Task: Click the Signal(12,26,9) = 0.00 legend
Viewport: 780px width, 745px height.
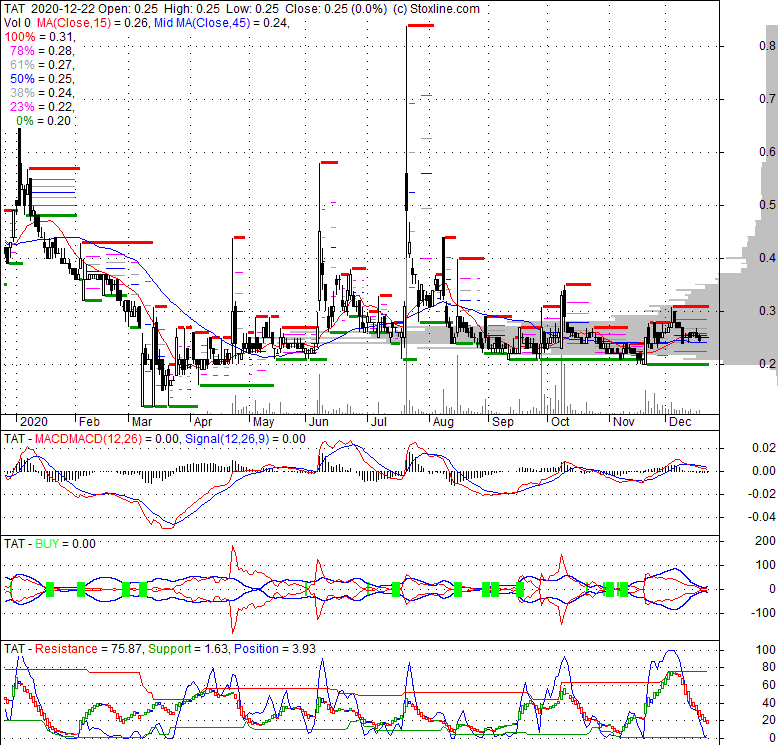Action: [245, 439]
